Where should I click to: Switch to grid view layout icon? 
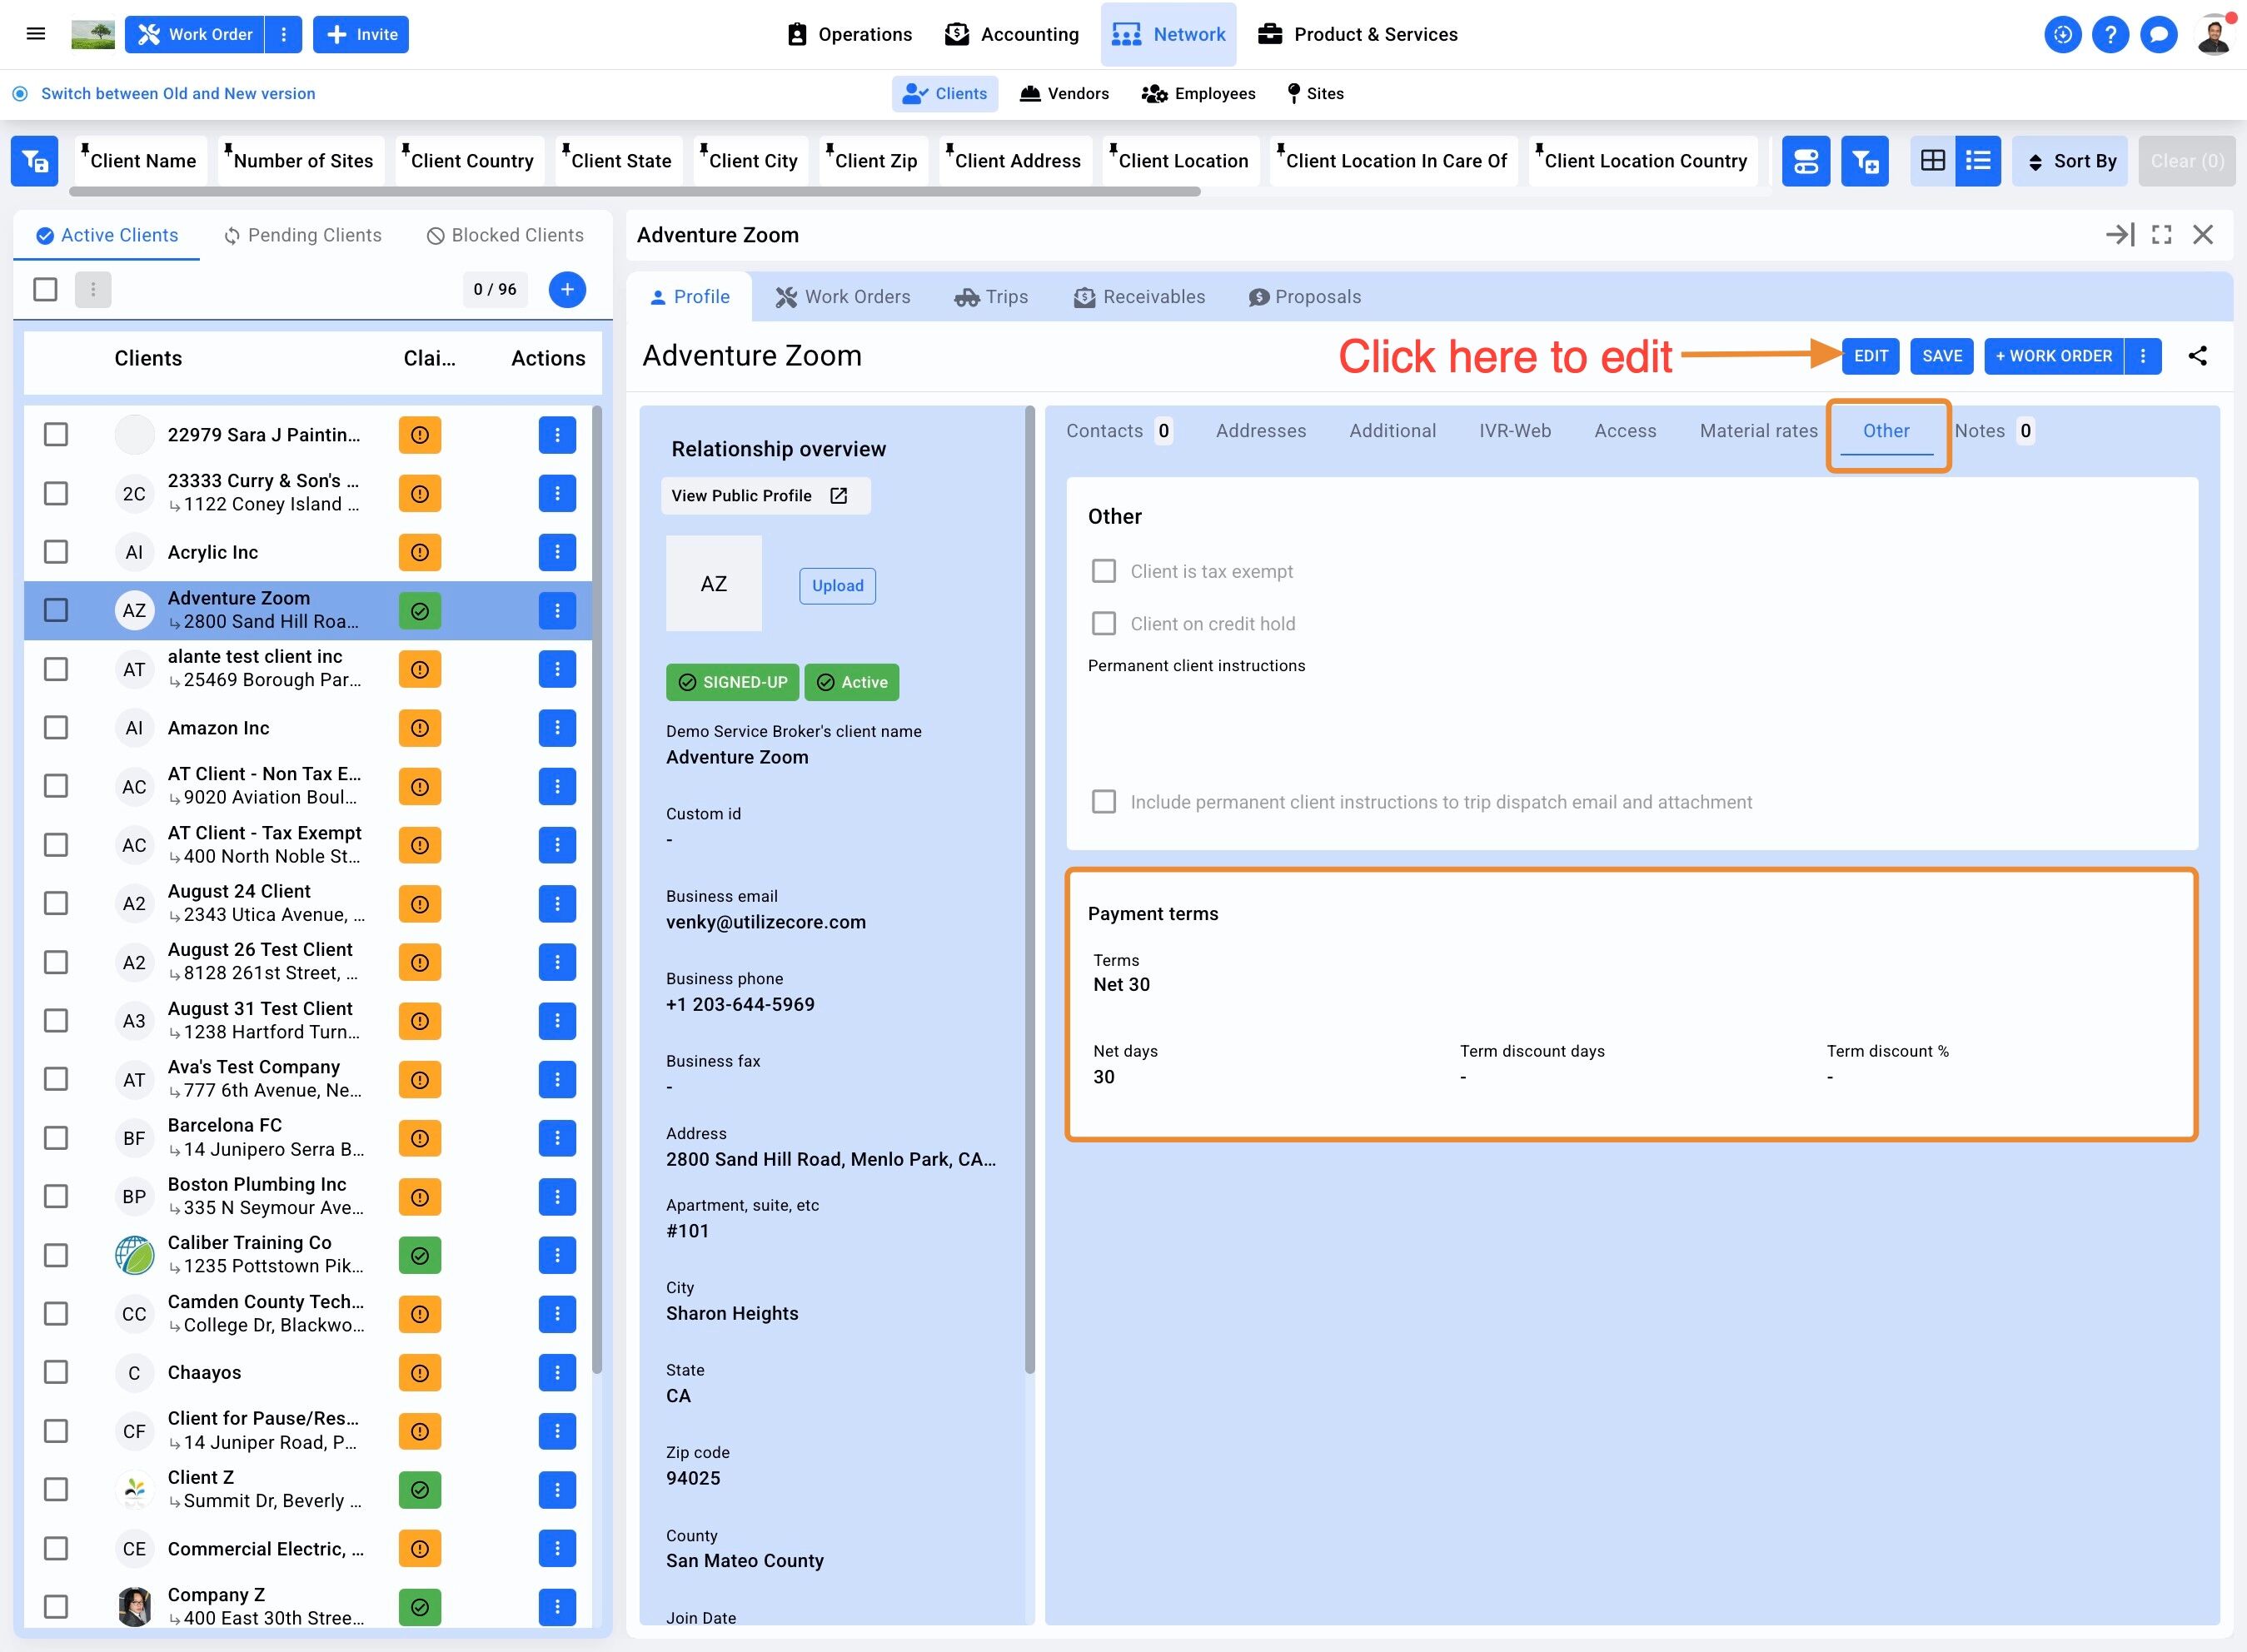click(x=1933, y=161)
